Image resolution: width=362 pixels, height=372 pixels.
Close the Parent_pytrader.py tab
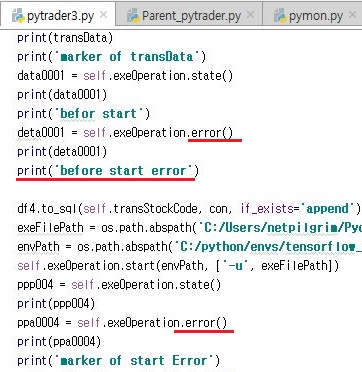(x=251, y=15)
